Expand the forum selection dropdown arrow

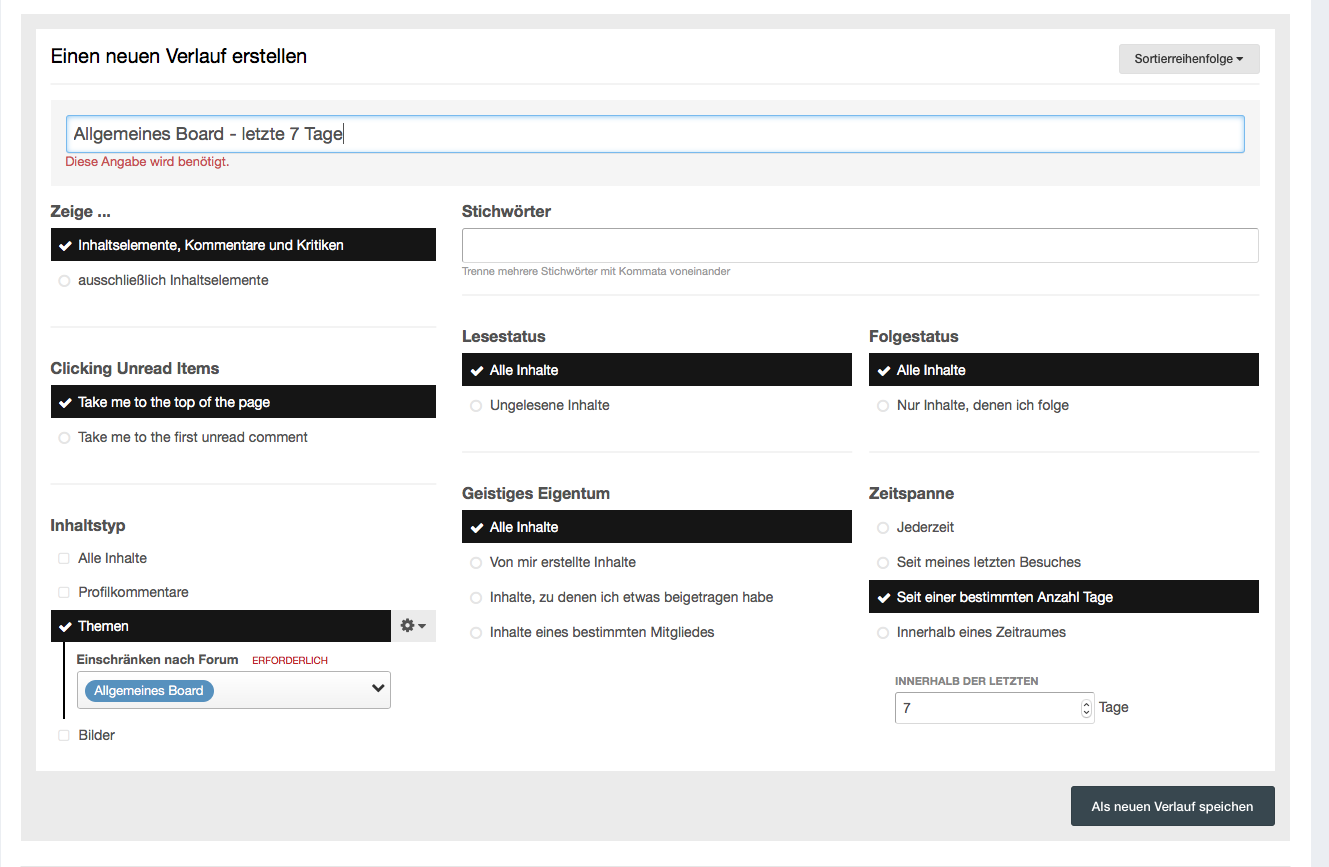[378, 689]
